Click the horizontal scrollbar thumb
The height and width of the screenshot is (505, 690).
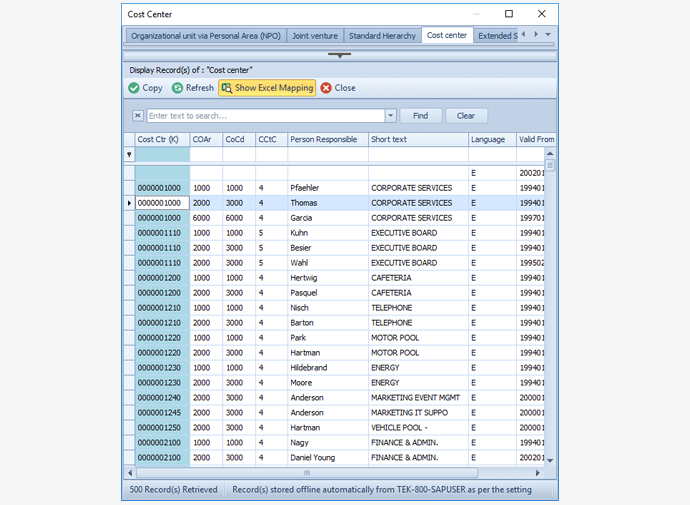point(307,473)
